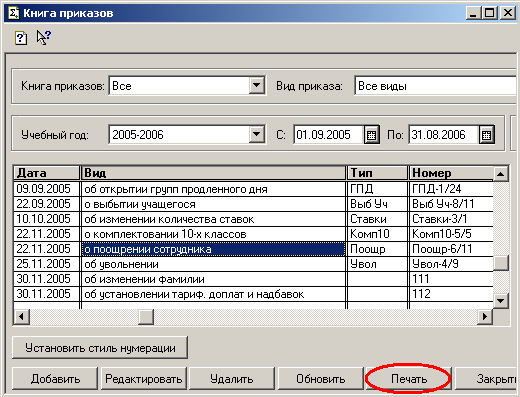Click the vertical scrollbar thumb in table

pyautogui.click(x=501, y=263)
